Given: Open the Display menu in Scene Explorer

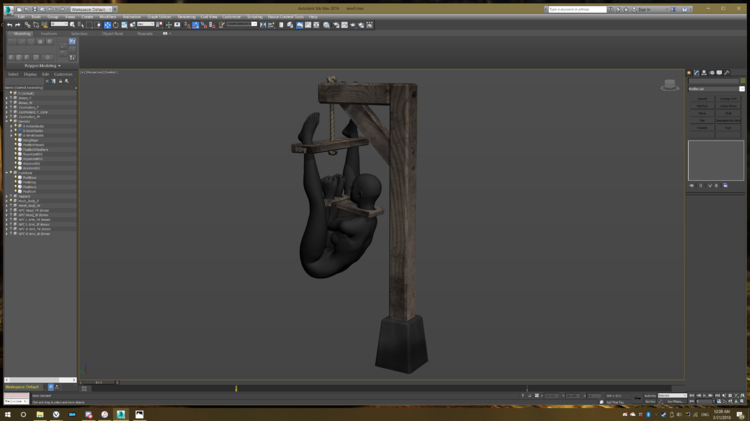Looking at the screenshot, I should coord(30,74).
